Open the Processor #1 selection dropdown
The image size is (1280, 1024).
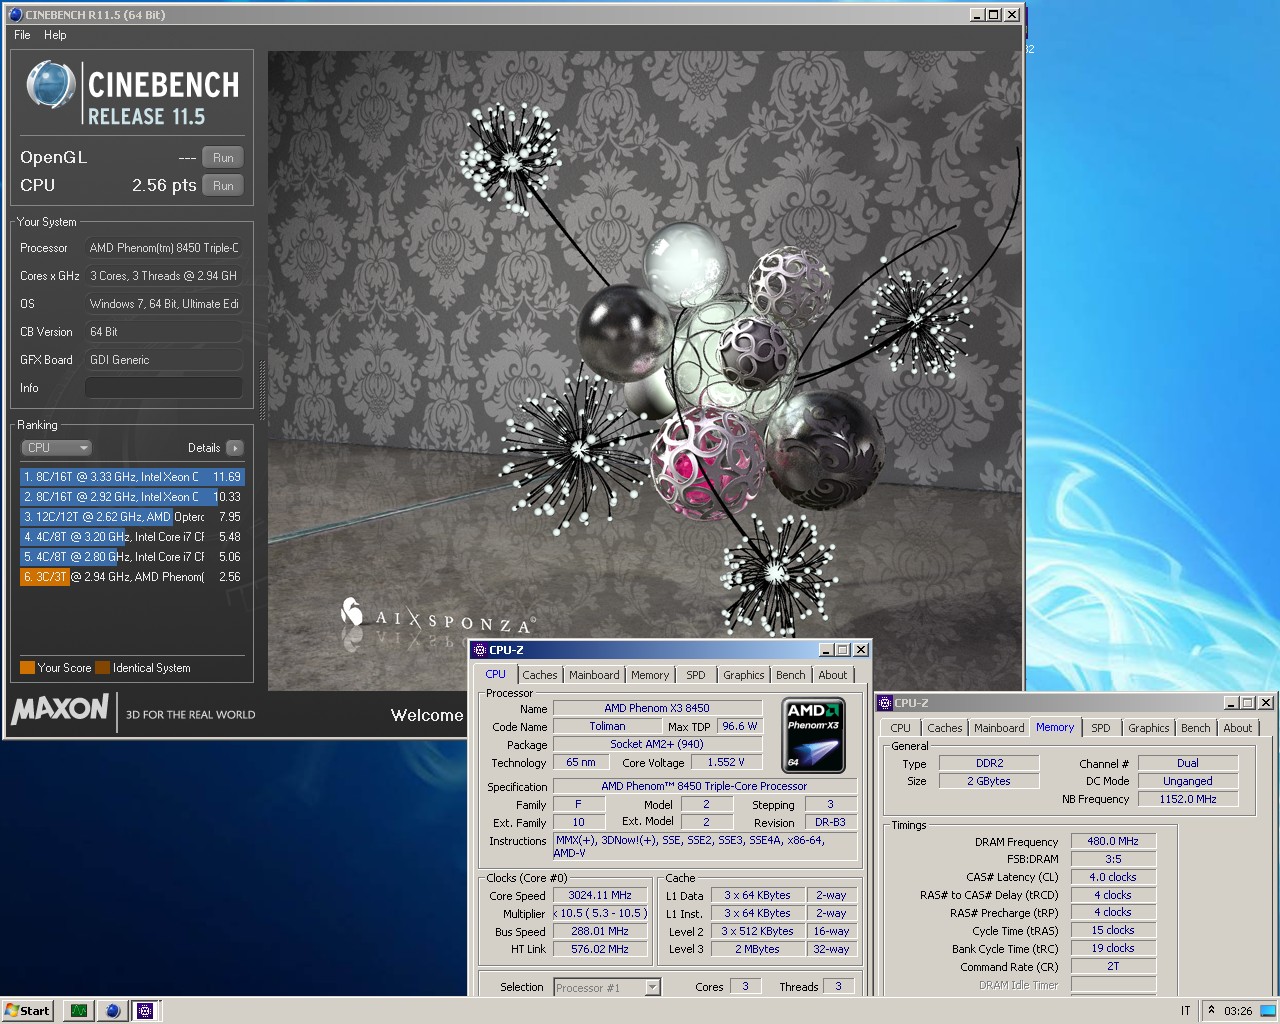point(607,987)
